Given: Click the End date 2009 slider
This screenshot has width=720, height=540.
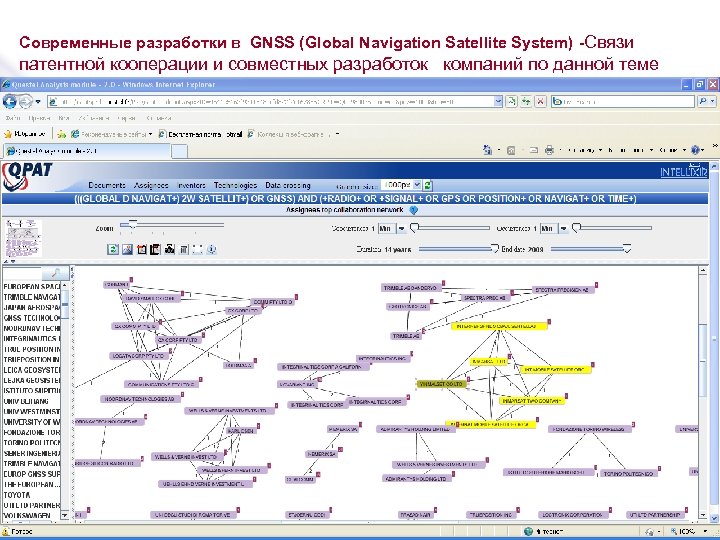Looking at the screenshot, I should 591,249.
